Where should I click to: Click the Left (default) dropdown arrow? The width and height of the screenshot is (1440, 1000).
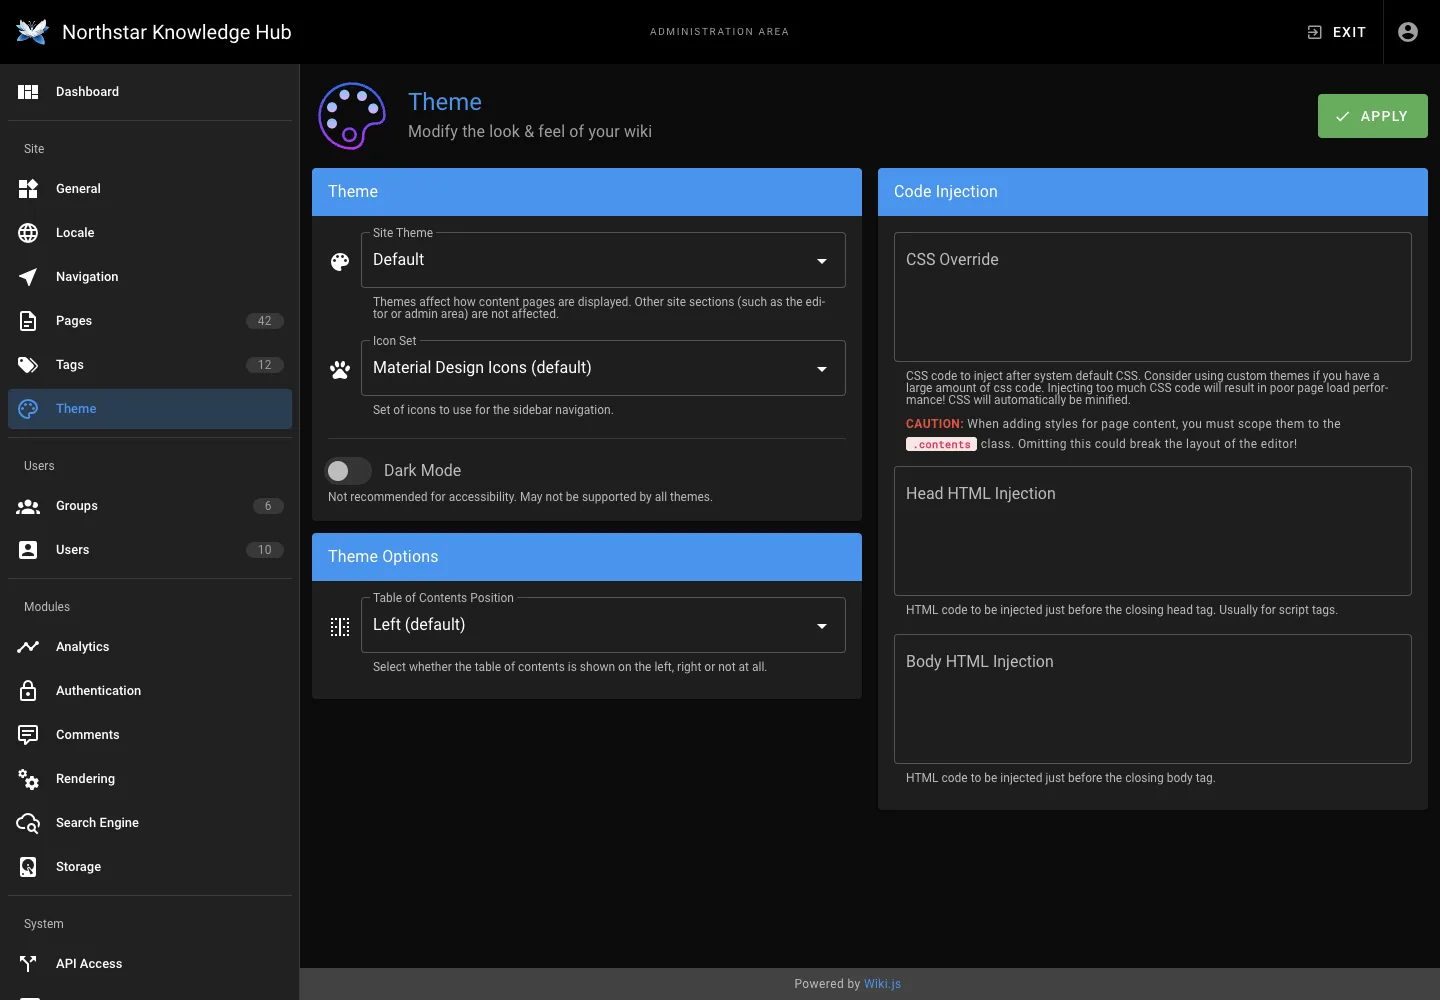click(x=822, y=626)
